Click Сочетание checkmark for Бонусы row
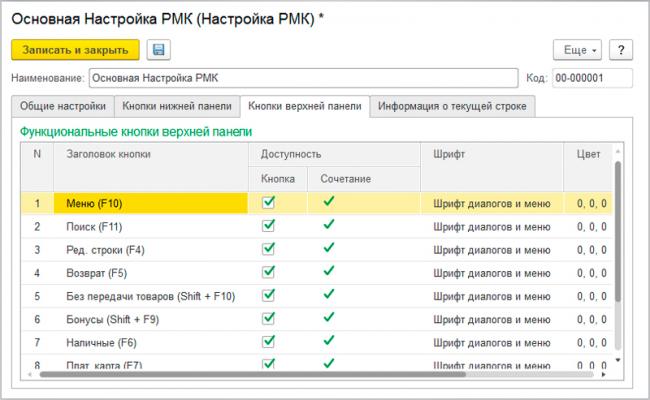The width and height of the screenshot is (650, 400). [x=329, y=318]
